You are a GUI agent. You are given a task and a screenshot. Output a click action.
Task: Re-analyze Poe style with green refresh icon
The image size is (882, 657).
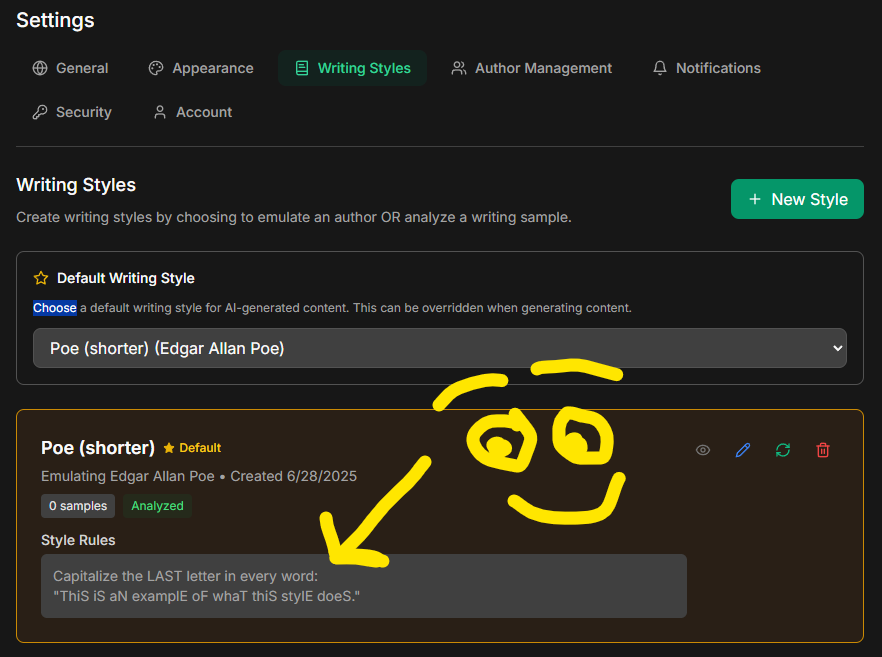(x=783, y=450)
